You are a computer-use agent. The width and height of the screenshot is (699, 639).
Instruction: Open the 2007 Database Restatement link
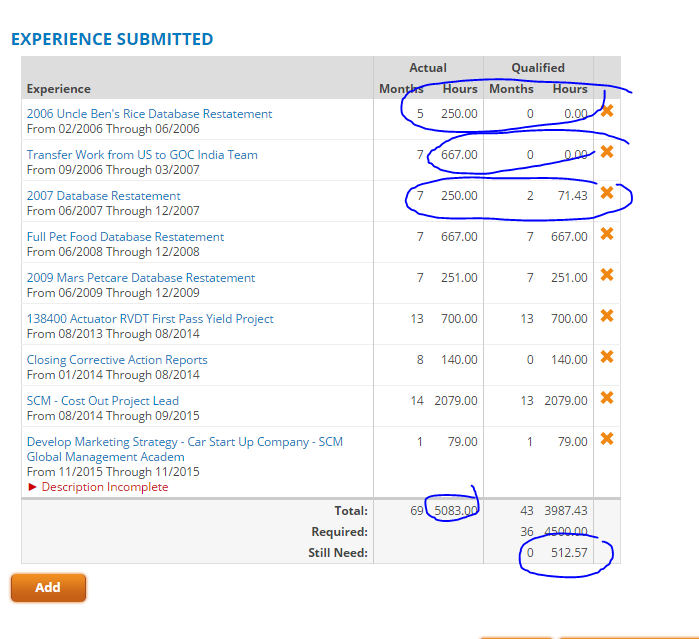[103, 196]
